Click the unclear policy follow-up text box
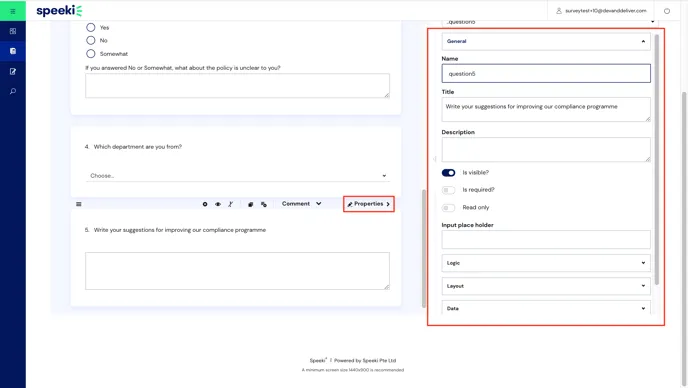This screenshot has width=688, height=388. [x=237, y=86]
